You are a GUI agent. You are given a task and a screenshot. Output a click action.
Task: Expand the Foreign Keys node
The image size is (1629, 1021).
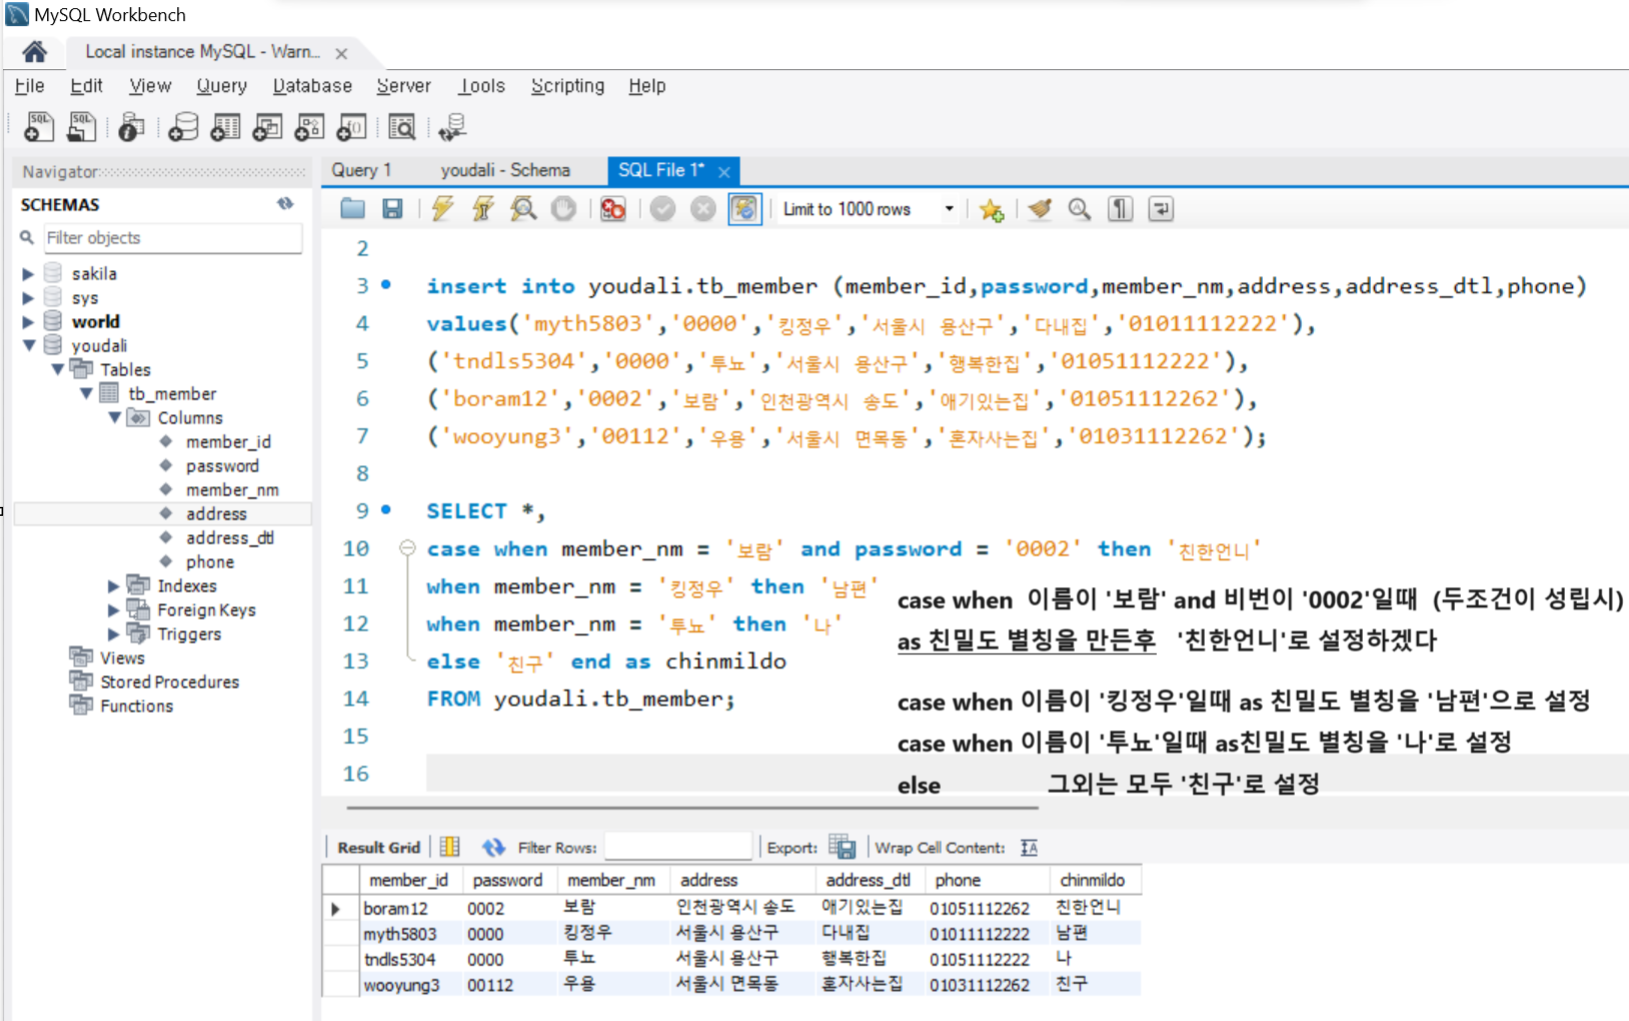coord(114,610)
